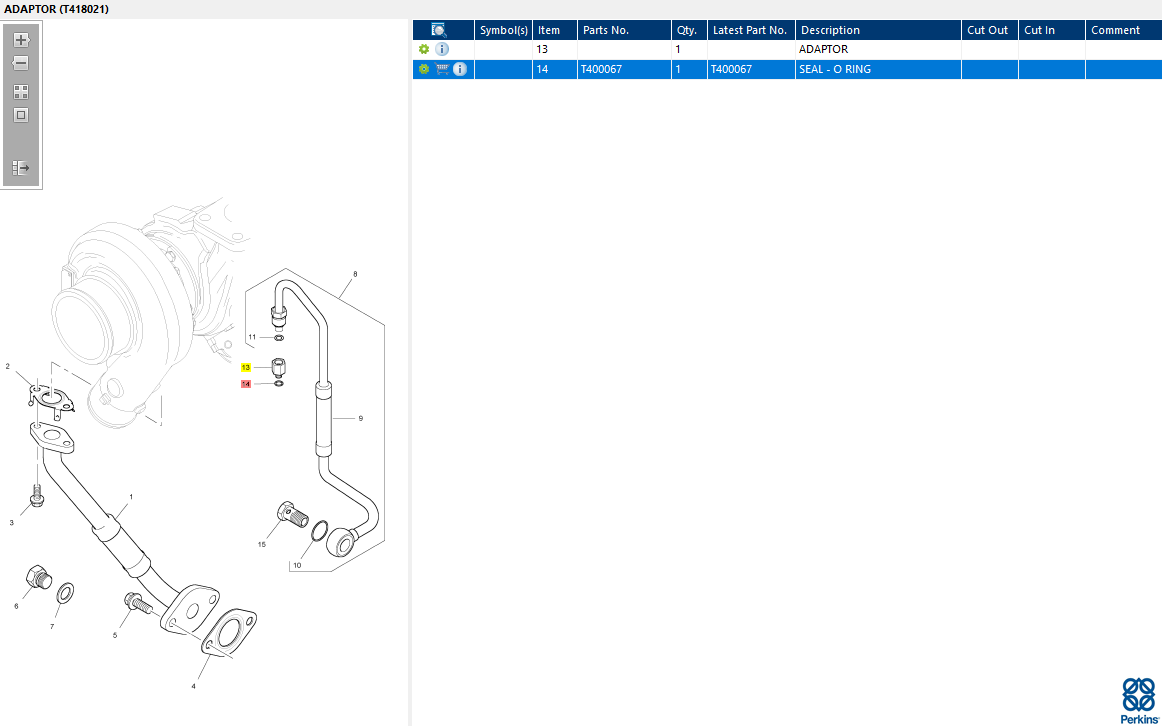The image size is (1162, 726).
Task: Click green gear icon for item 14
Action: click(x=424, y=69)
